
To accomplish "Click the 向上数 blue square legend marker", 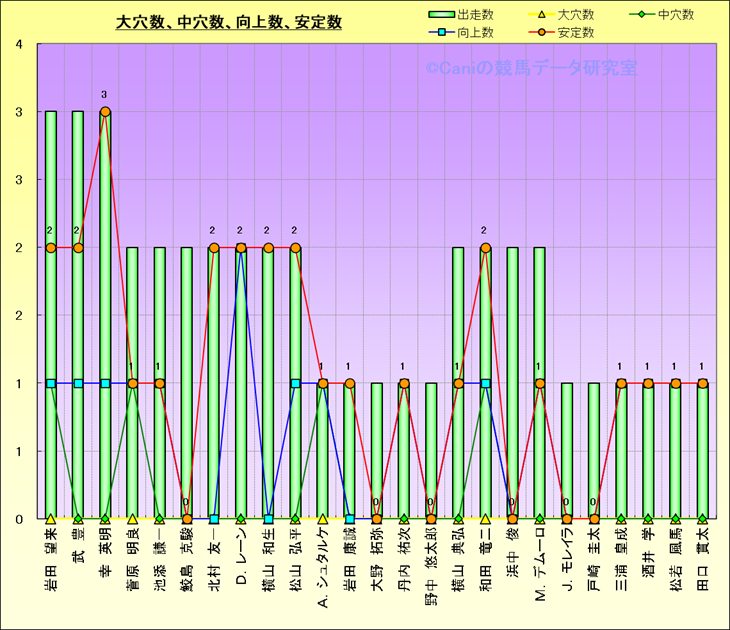I will (x=441, y=32).
